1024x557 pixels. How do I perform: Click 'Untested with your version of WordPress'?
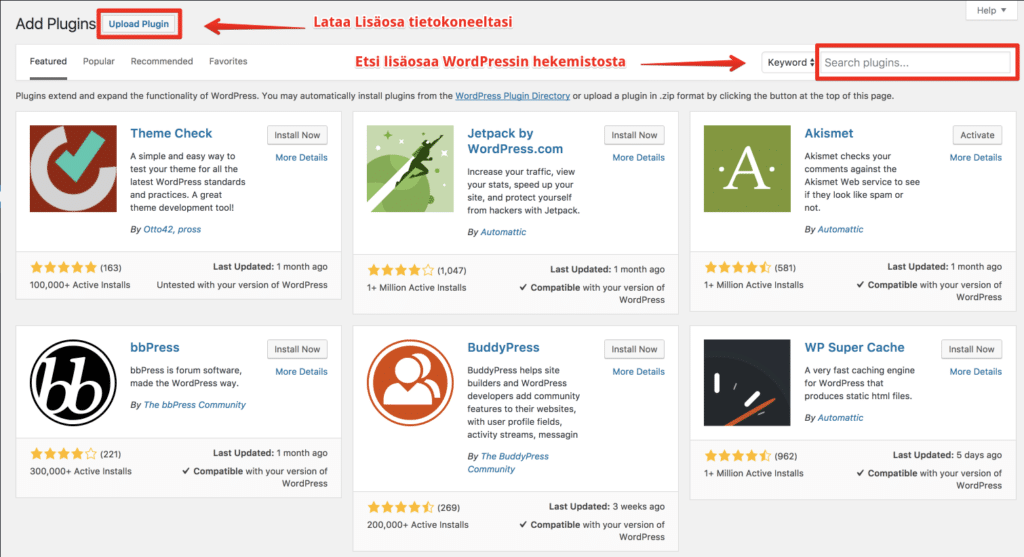(242, 285)
